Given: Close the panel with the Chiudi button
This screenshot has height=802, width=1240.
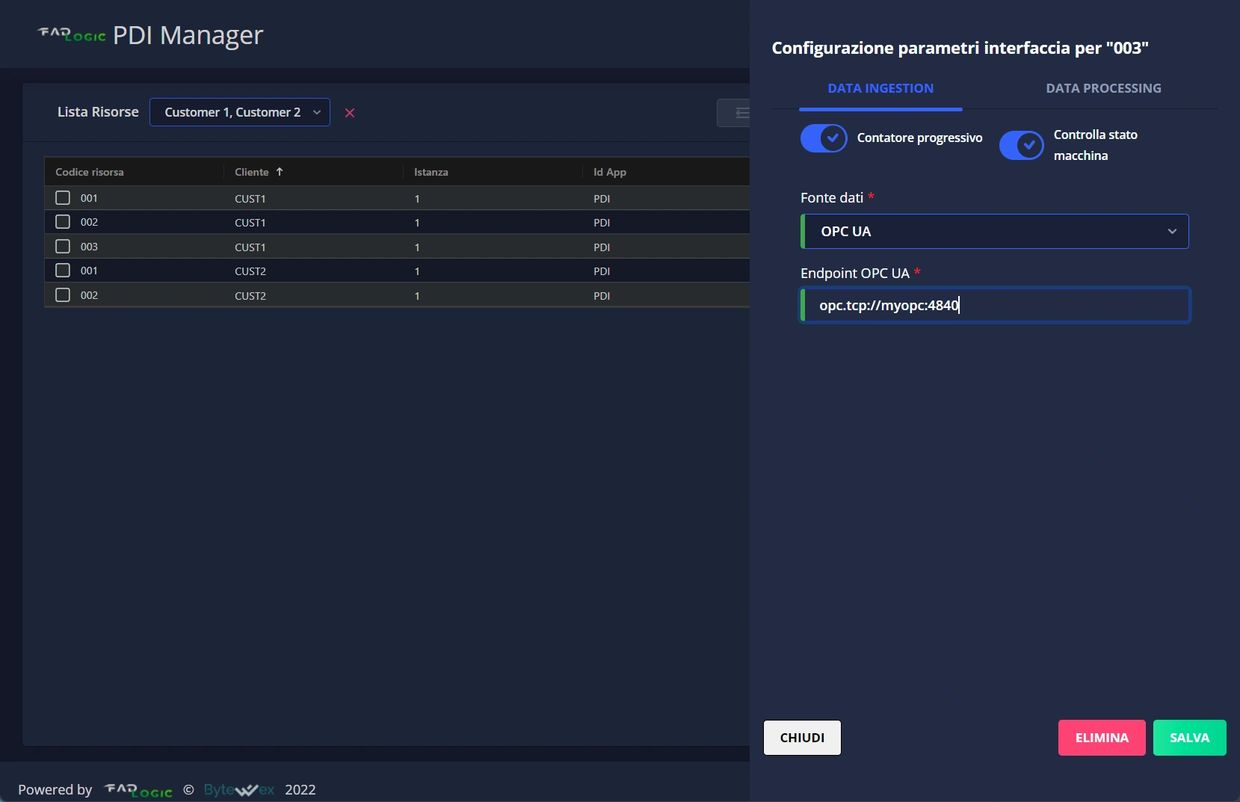Looking at the screenshot, I should (802, 738).
